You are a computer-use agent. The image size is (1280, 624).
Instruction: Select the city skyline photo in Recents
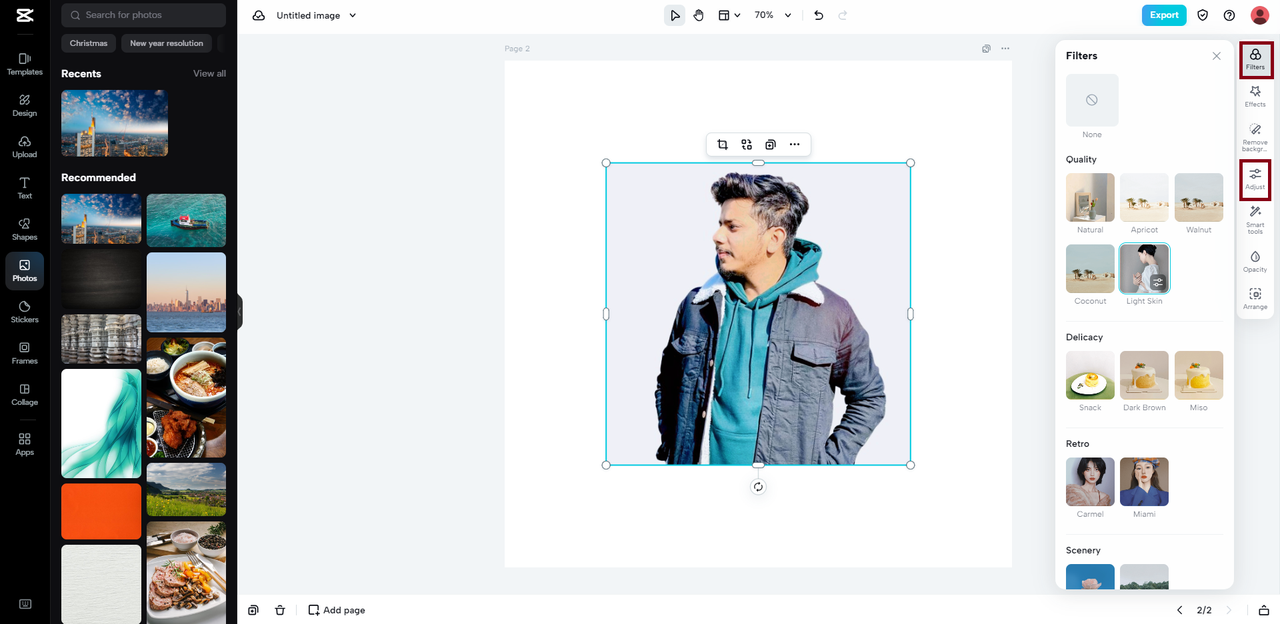coord(114,123)
